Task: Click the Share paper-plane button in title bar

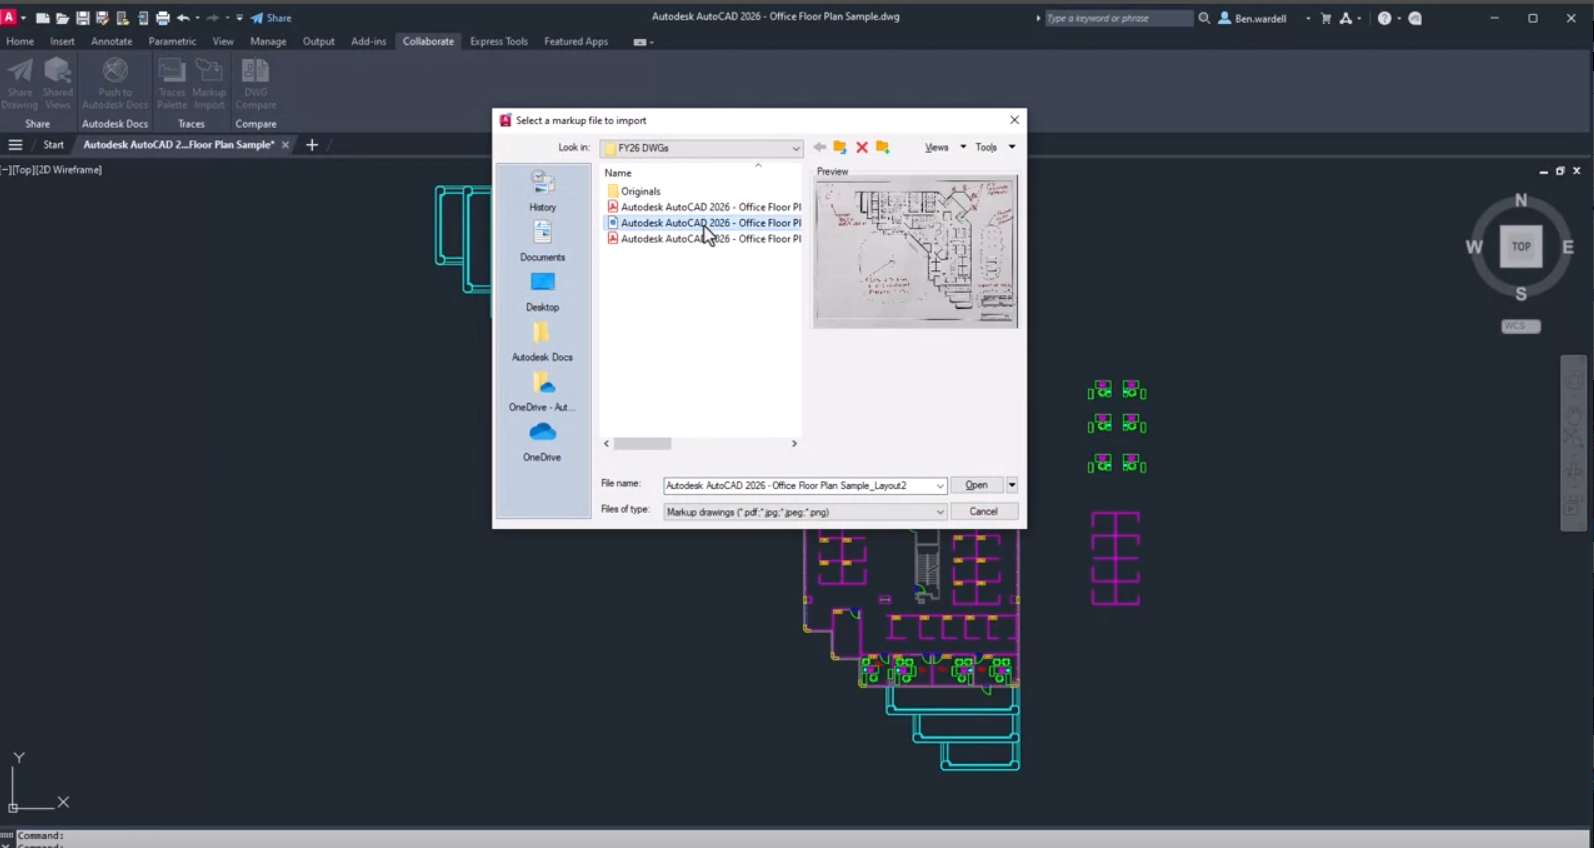Action: coord(271,18)
